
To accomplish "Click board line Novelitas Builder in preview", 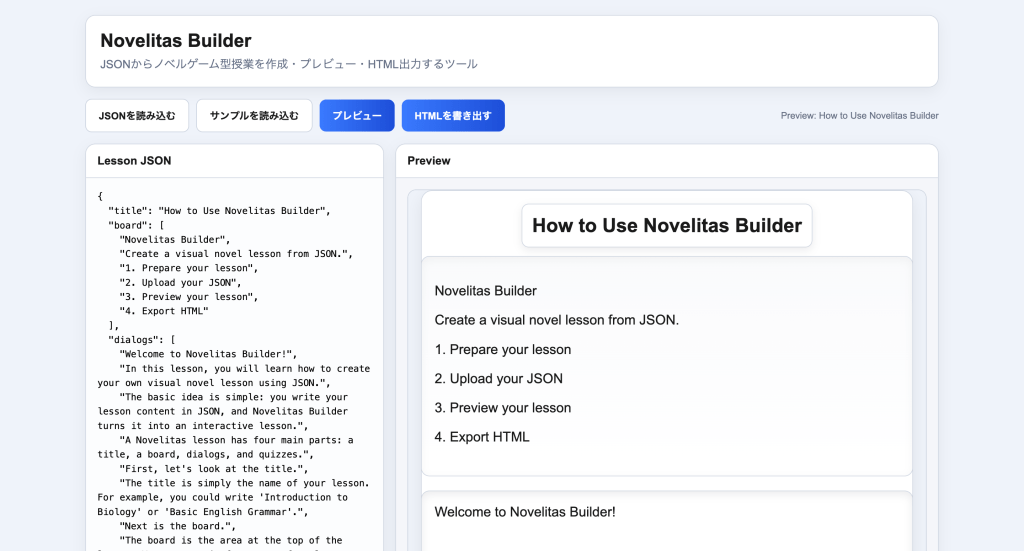I will coord(485,291).
